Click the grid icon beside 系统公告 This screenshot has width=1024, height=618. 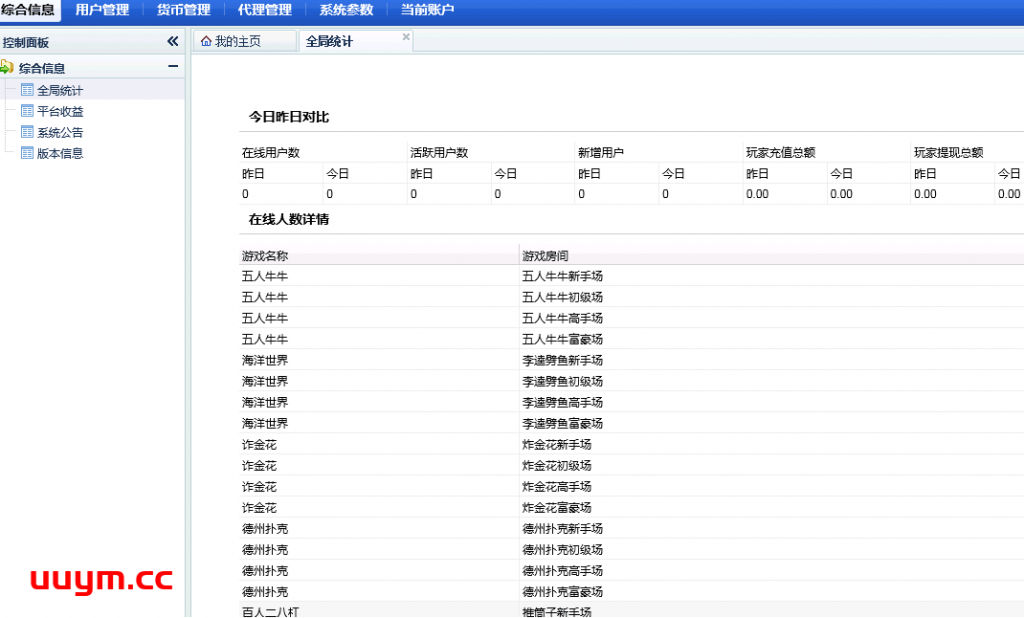[x=27, y=132]
